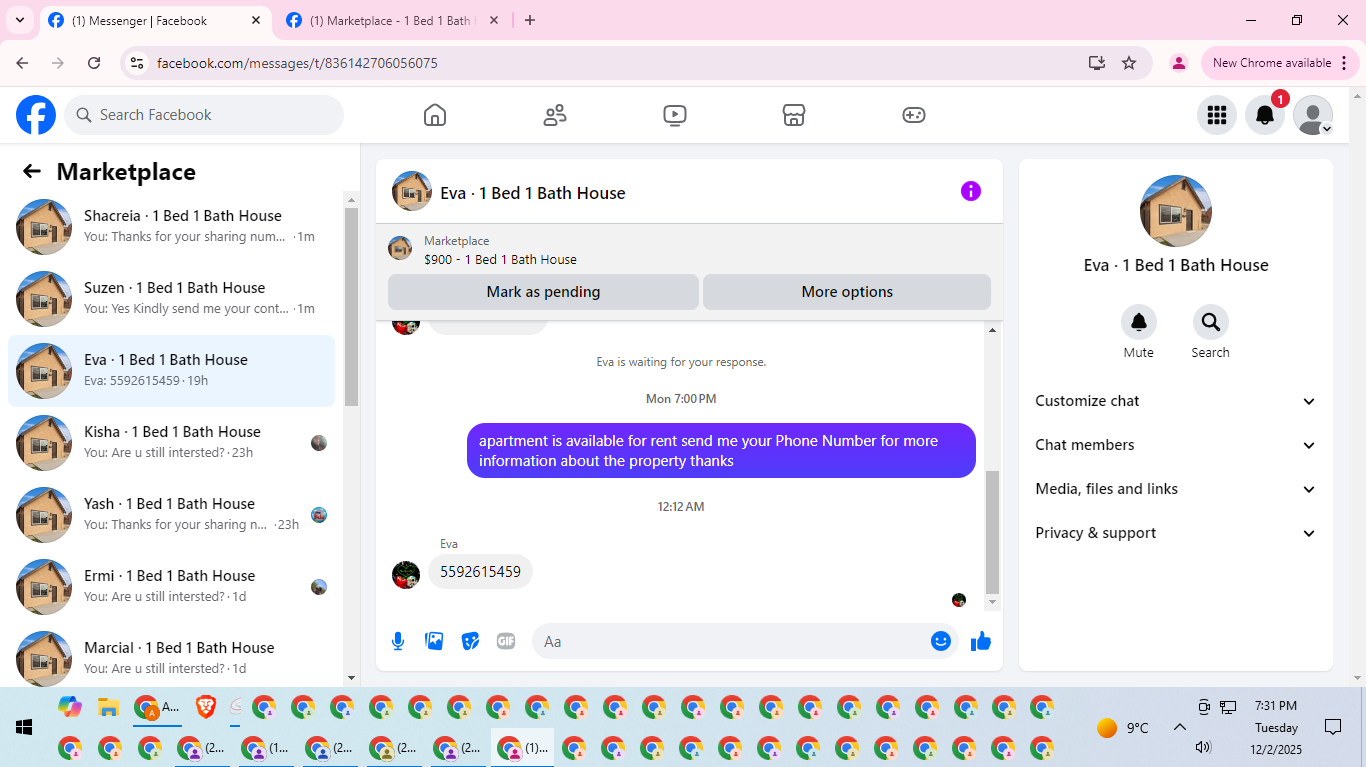Open Suzen conversation in list

pyautogui.click(x=171, y=299)
